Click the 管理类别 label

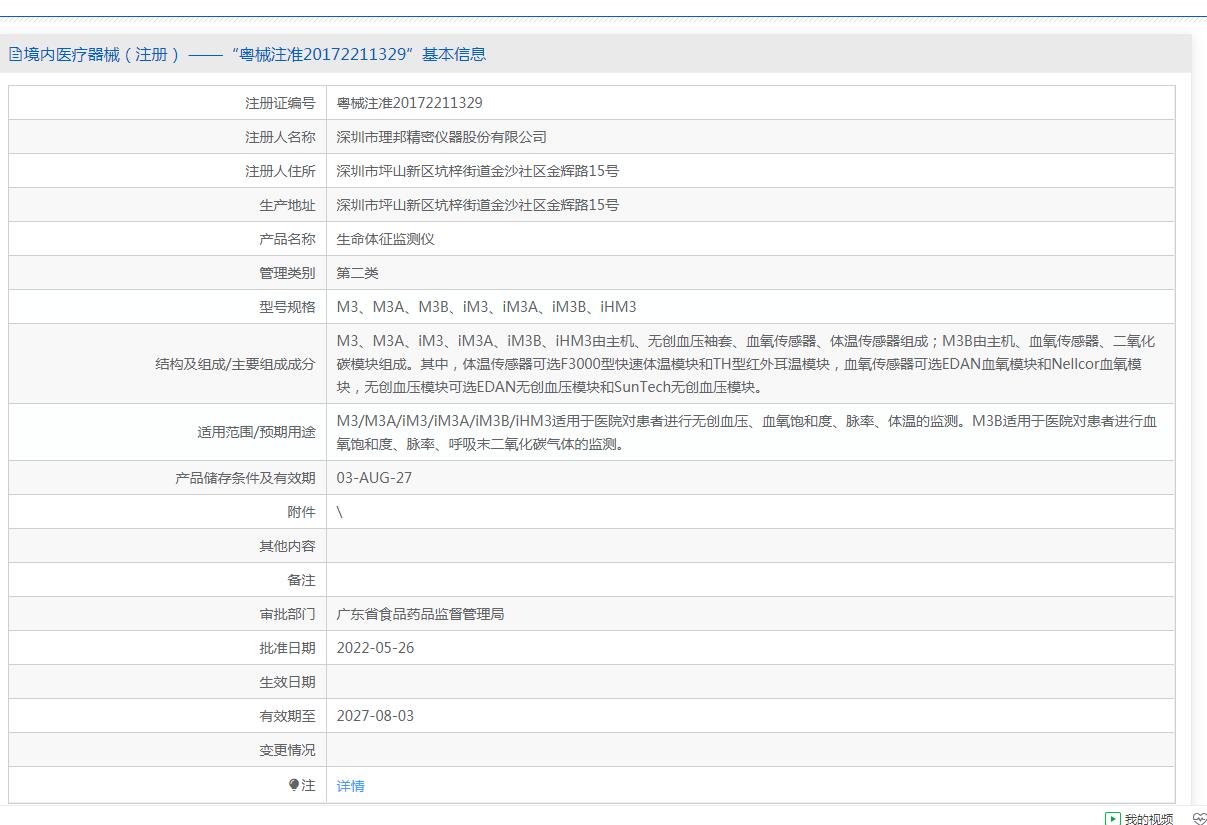[287, 273]
